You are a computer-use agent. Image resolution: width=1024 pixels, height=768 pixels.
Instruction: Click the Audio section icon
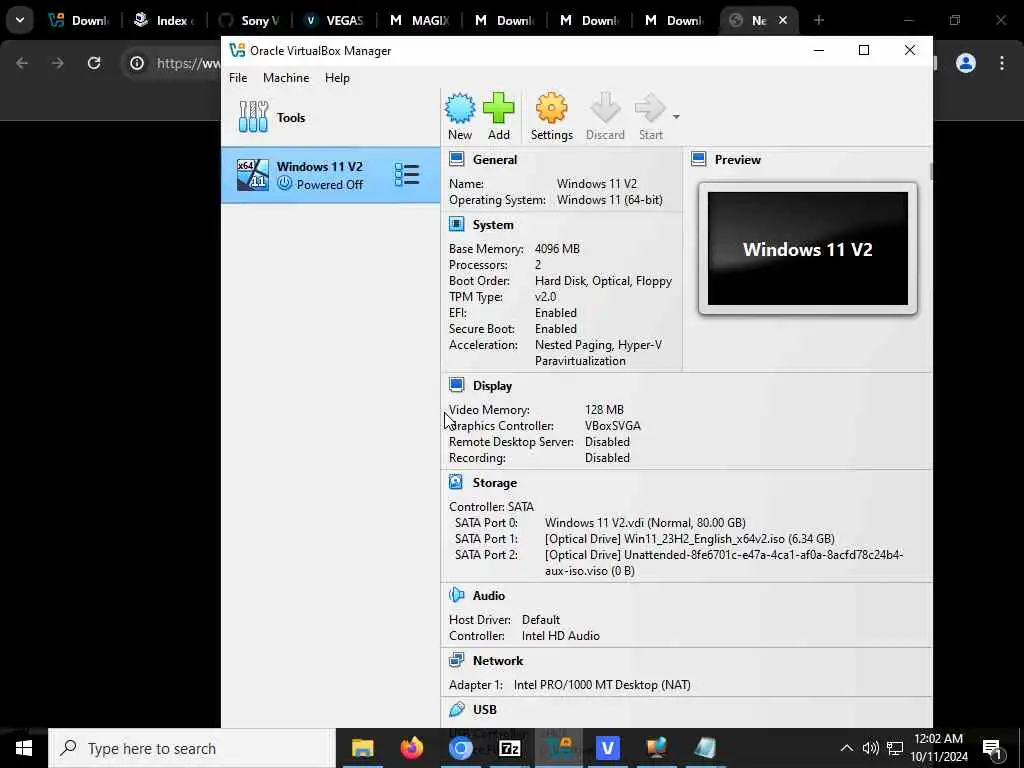point(456,596)
